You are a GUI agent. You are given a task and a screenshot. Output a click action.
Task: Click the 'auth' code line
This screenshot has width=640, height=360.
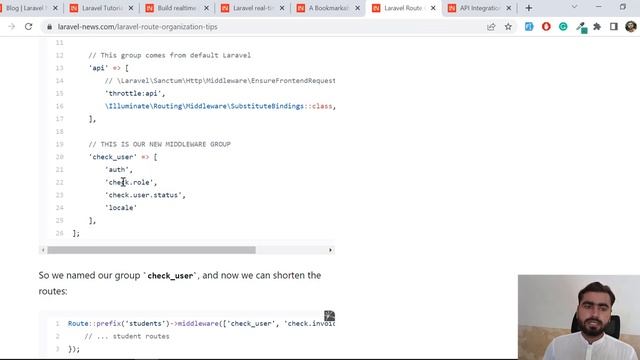coord(119,170)
